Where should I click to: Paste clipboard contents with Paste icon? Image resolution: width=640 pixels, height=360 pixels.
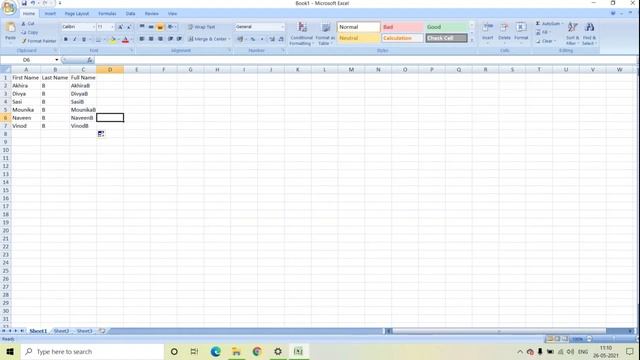point(11,28)
